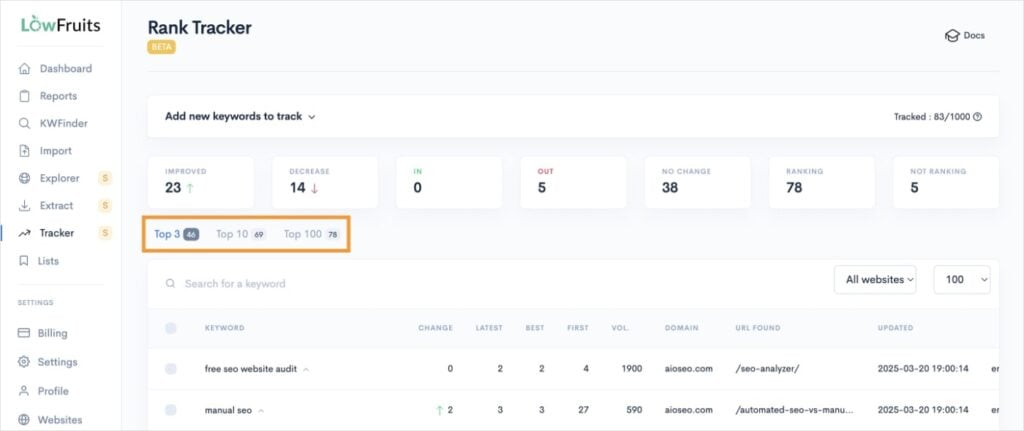1024x431 pixels.
Task: Sort by the Keyword column header
Action: pos(225,328)
